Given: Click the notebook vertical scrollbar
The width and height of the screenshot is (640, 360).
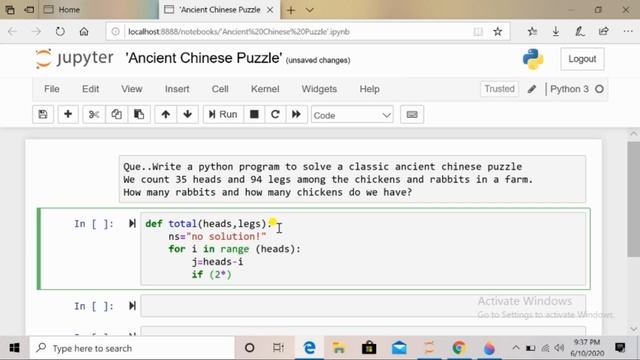Looking at the screenshot, I should (x=633, y=200).
